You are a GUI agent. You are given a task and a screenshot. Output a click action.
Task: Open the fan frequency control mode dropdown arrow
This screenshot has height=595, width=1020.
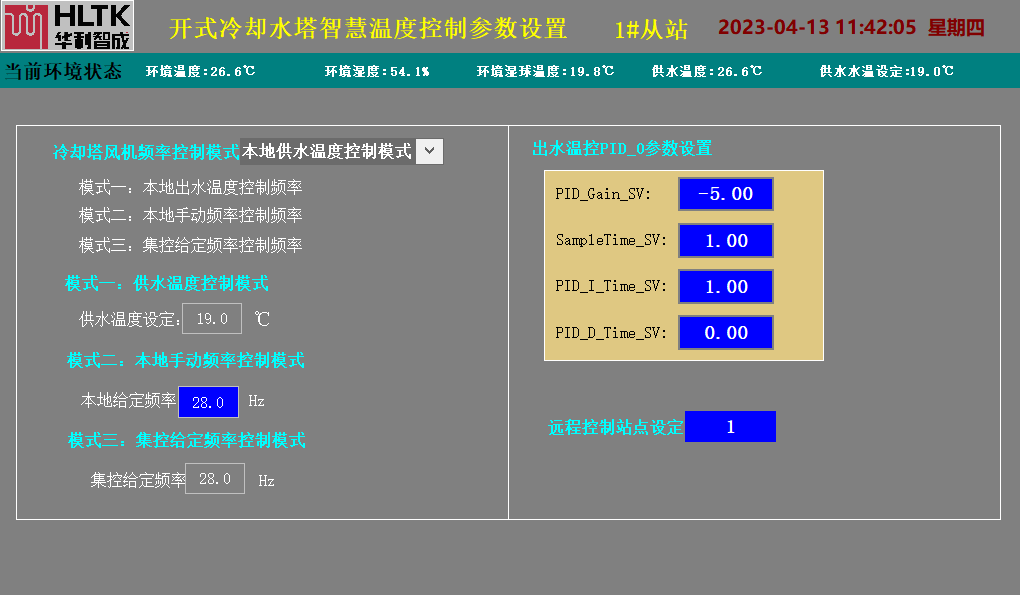[428, 151]
